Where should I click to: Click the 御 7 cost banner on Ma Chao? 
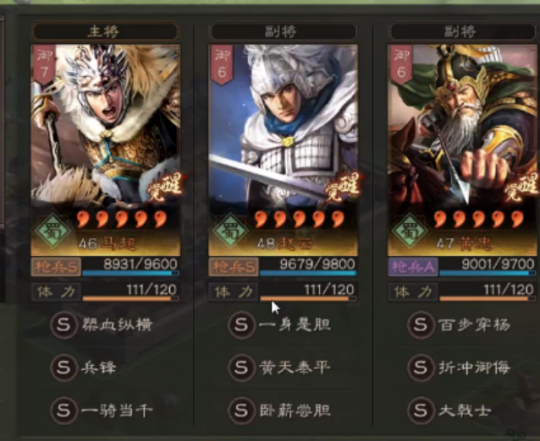pyautogui.click(x=44, y=65)
